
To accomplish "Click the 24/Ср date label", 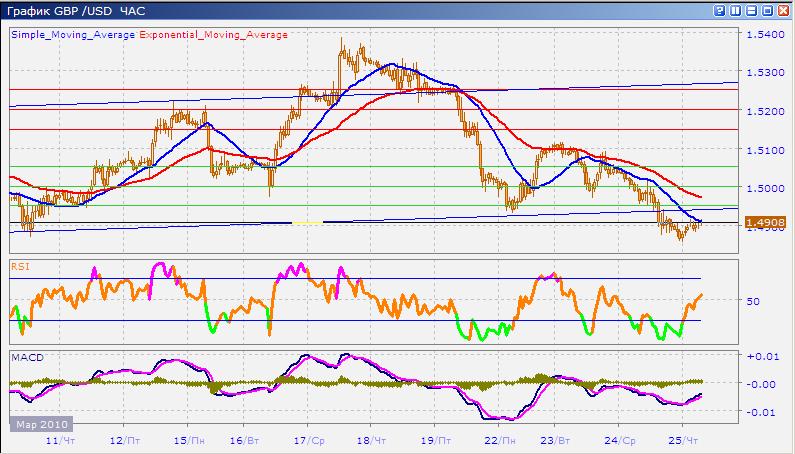I will point(620,440).
